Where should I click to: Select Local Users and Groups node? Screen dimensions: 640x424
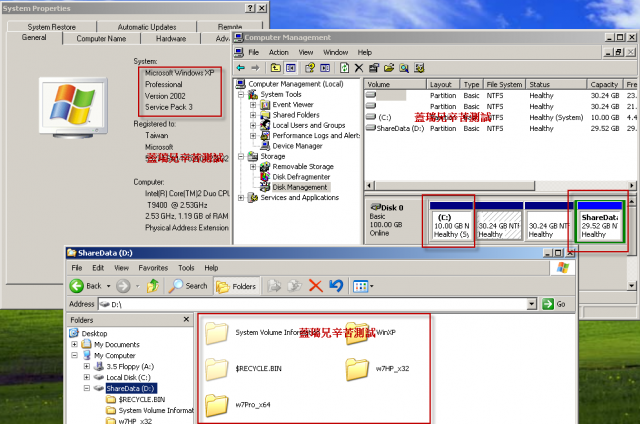click(309, 125)
